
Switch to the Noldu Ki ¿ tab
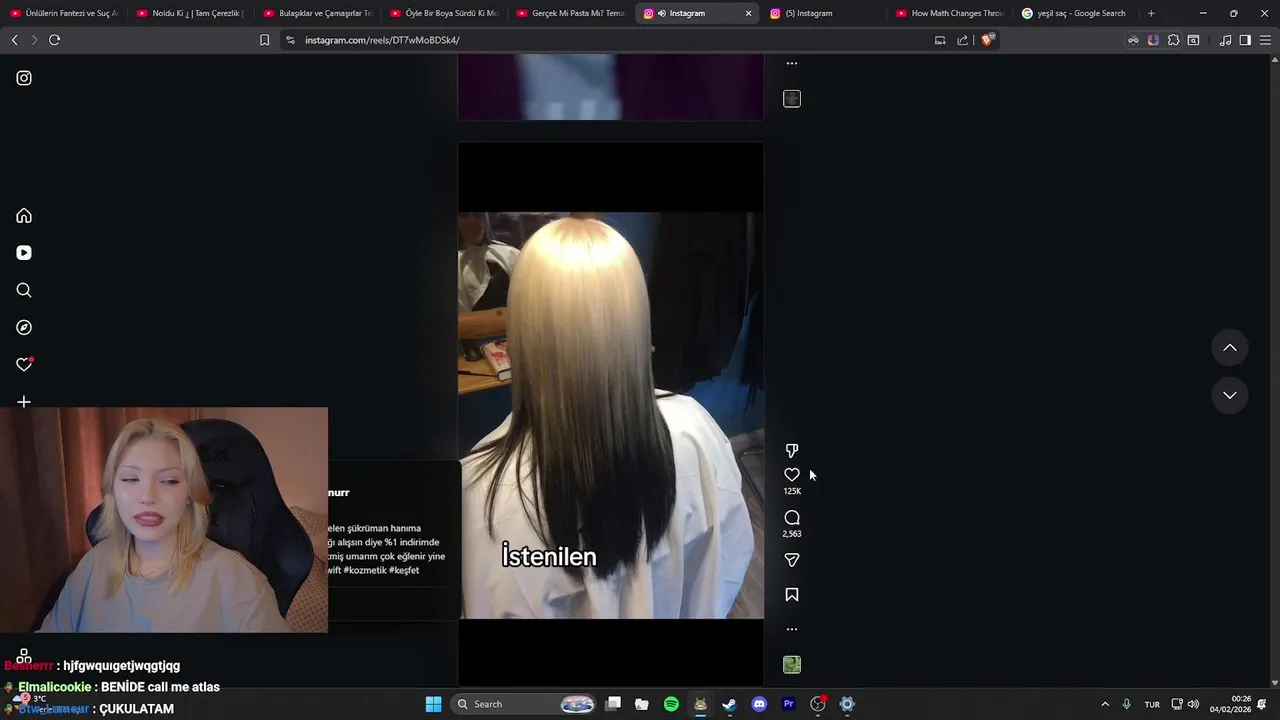(x=190, y=13)
